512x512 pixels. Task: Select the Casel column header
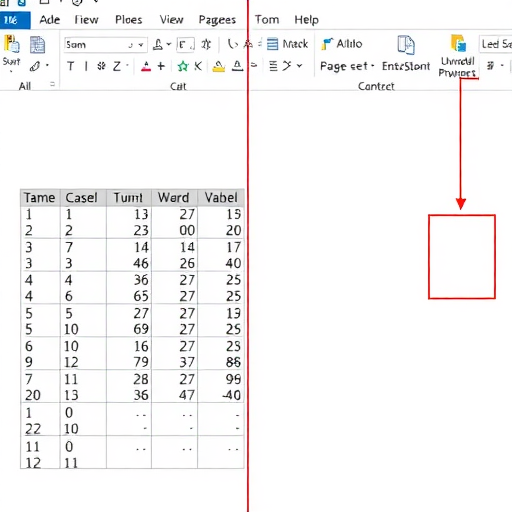(x=83, y=198)
